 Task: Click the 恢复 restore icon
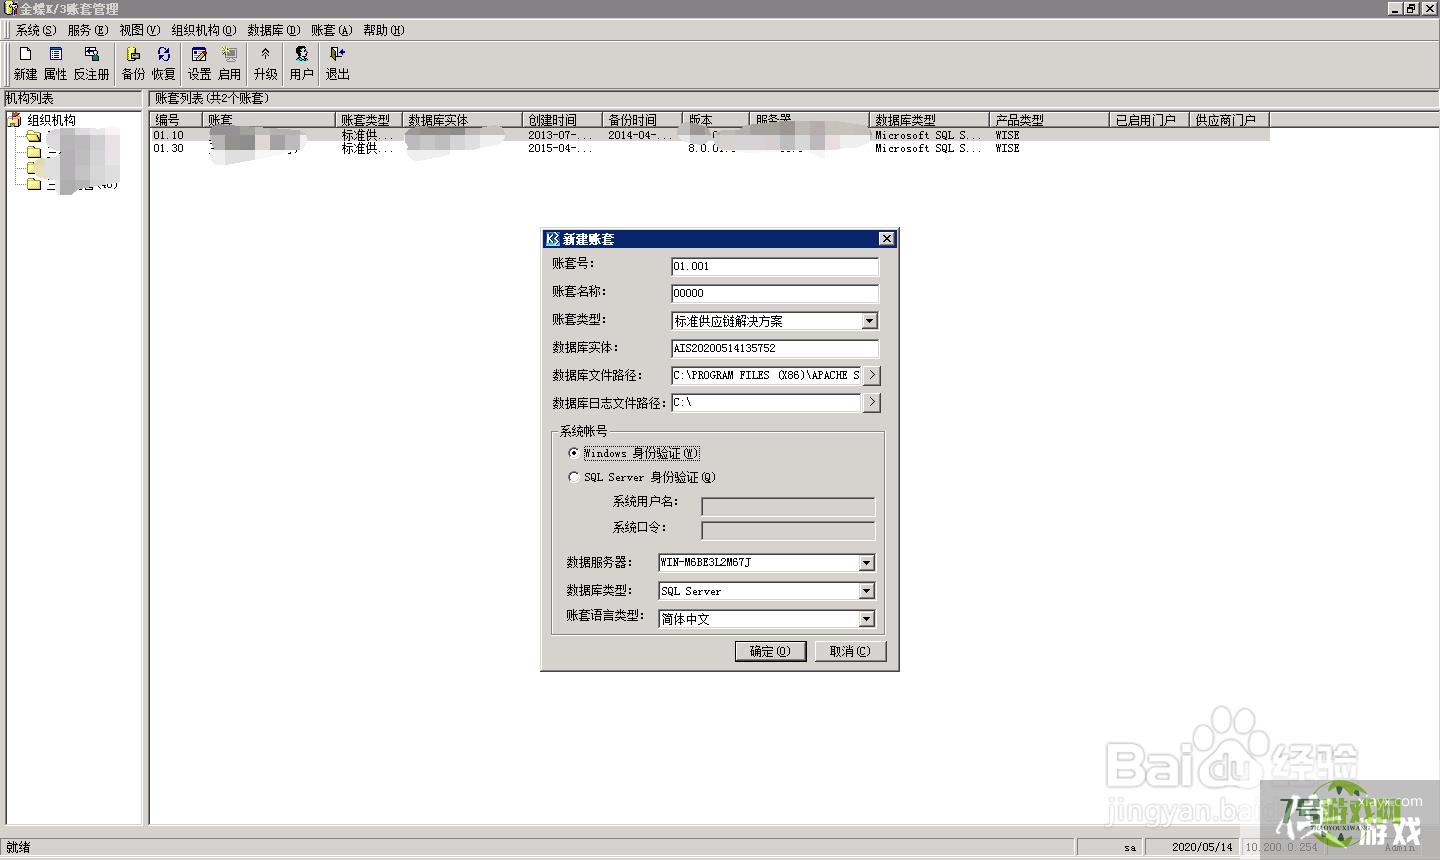[163, 63]
